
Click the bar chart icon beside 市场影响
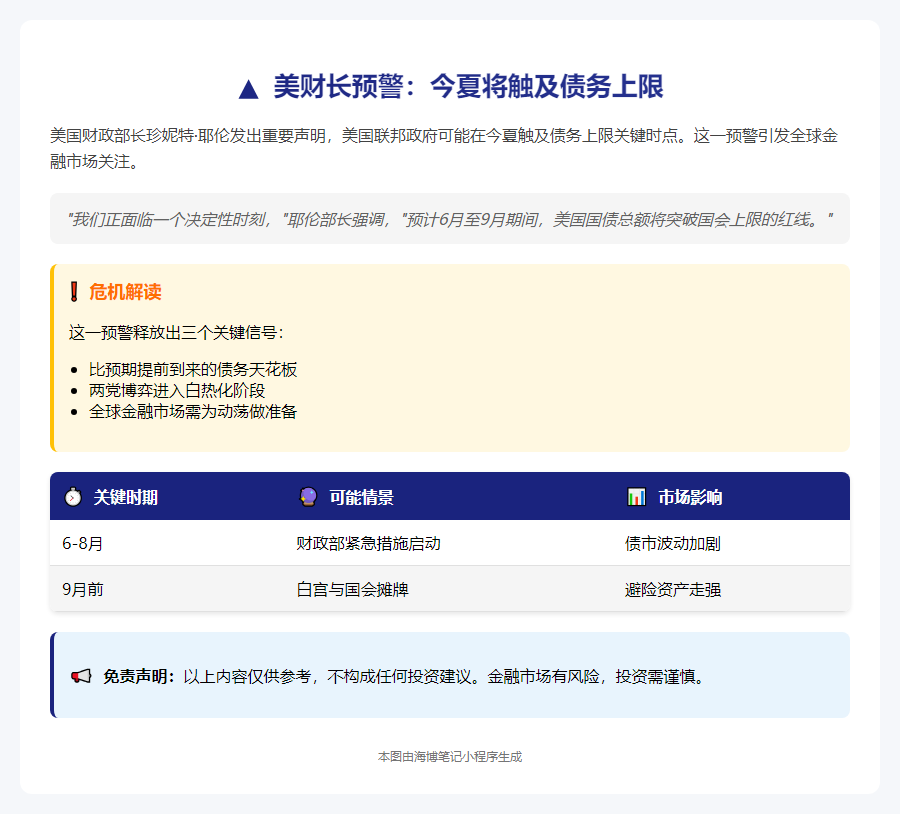[x=636, y=497]
